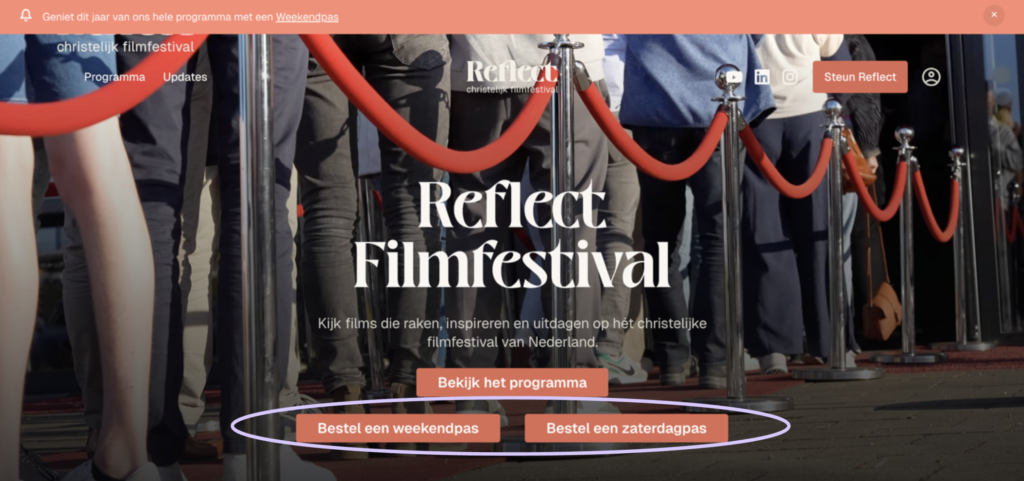Click the Steun Reflect button
Viewport: 1024px width, 481px height.
[x=860, y=77]
